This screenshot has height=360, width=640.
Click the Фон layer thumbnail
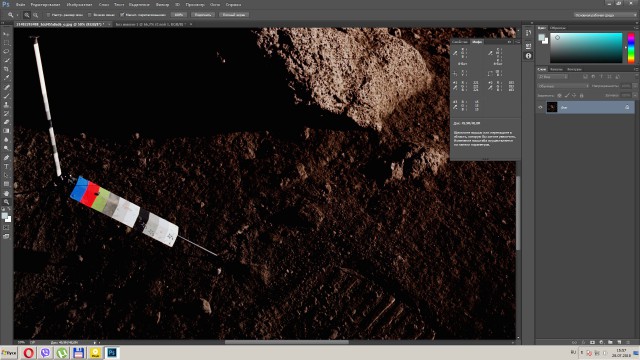(x=552, y=107)
